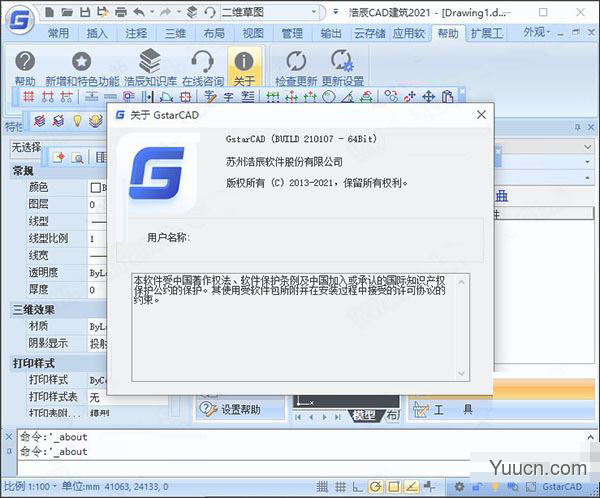600x498 pixels.
Task: Click the scroll up arrow in license textbox
Action: [x=461, y=282]
